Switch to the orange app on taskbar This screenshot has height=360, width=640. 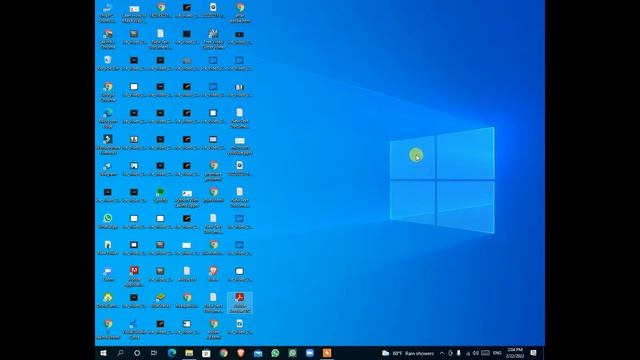tap(327, 353)
